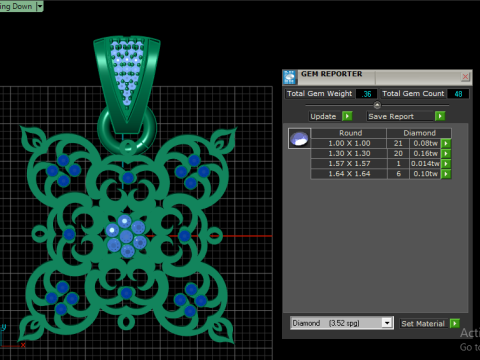Click the Total Gem Count label
The height and width of the screenshot is (360, 480).
[x=413, y=94]
